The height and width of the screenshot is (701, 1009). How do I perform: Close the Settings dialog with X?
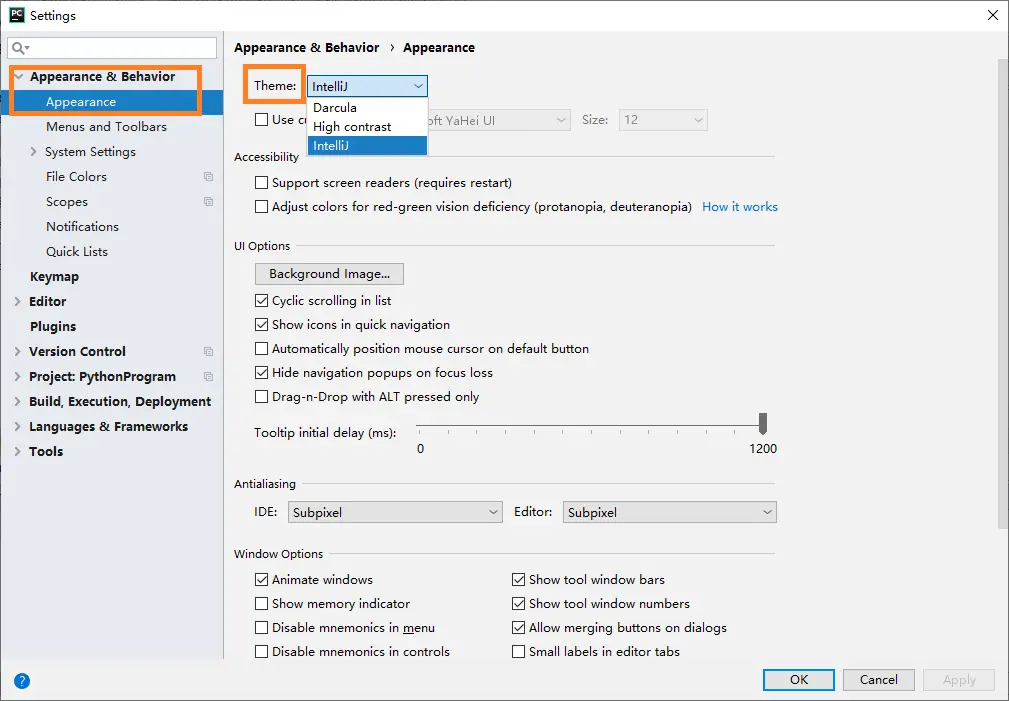pos(993,15)
